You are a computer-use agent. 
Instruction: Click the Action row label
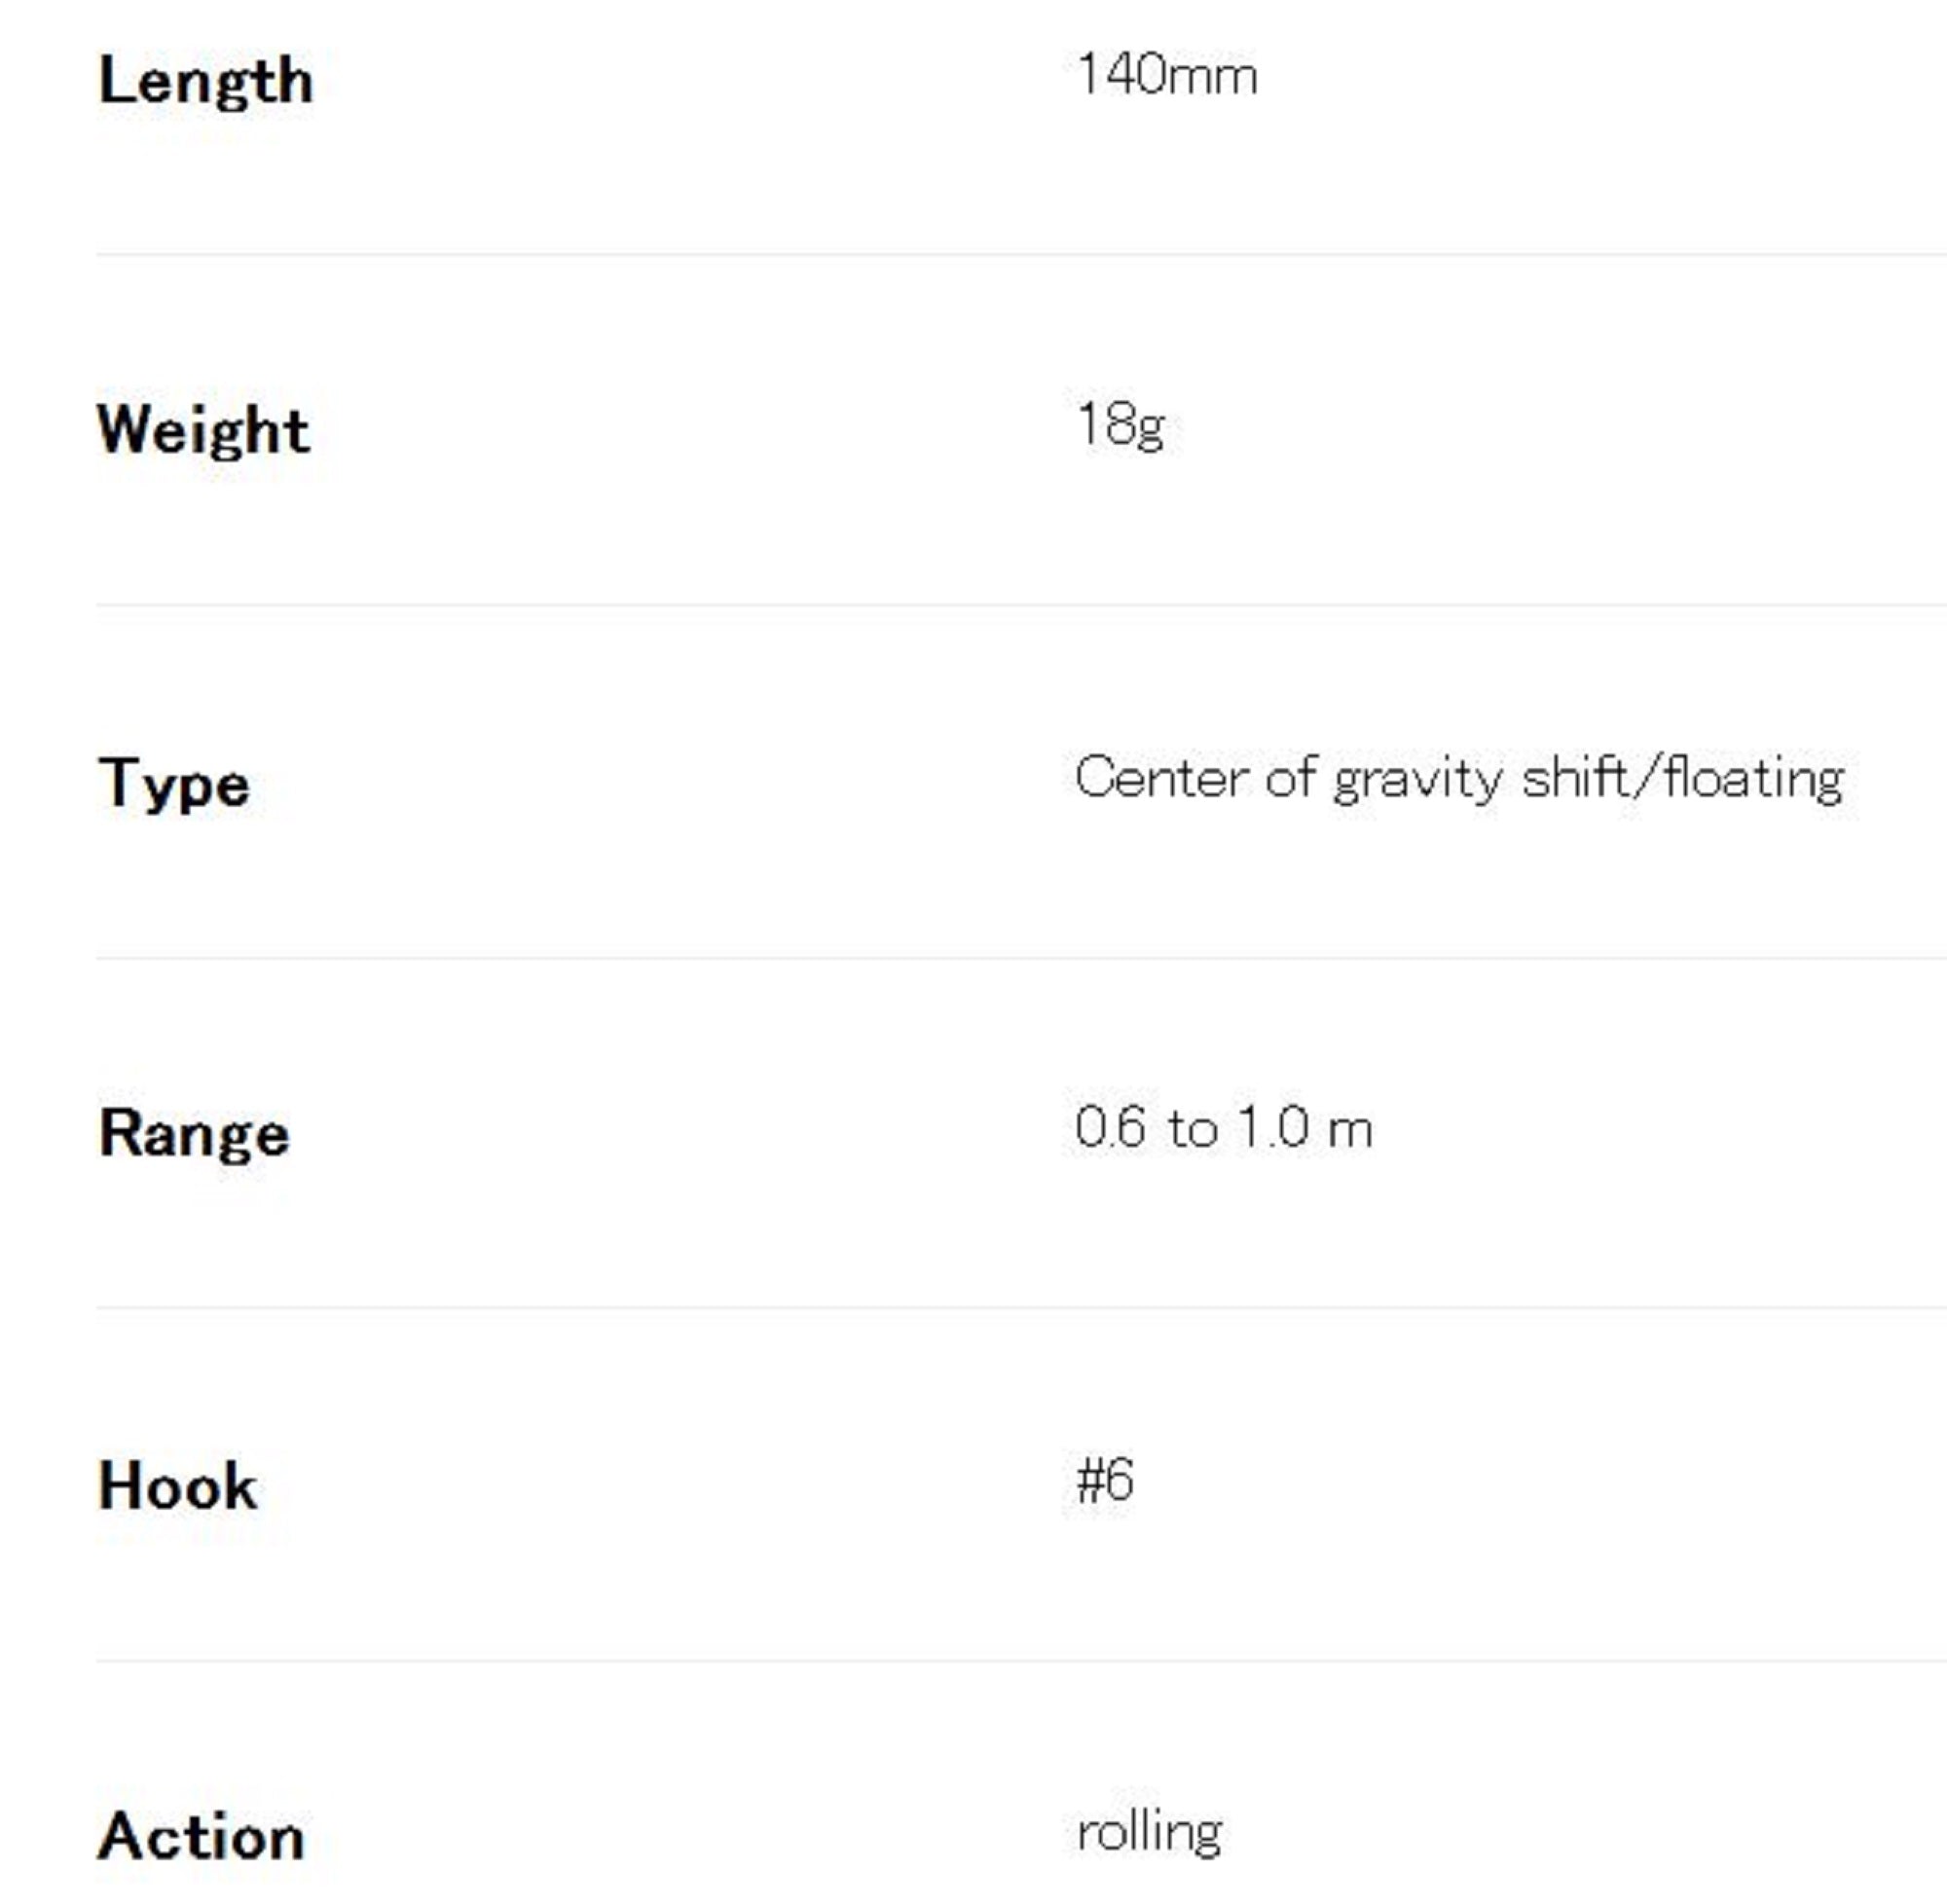tap(201, 1837)
